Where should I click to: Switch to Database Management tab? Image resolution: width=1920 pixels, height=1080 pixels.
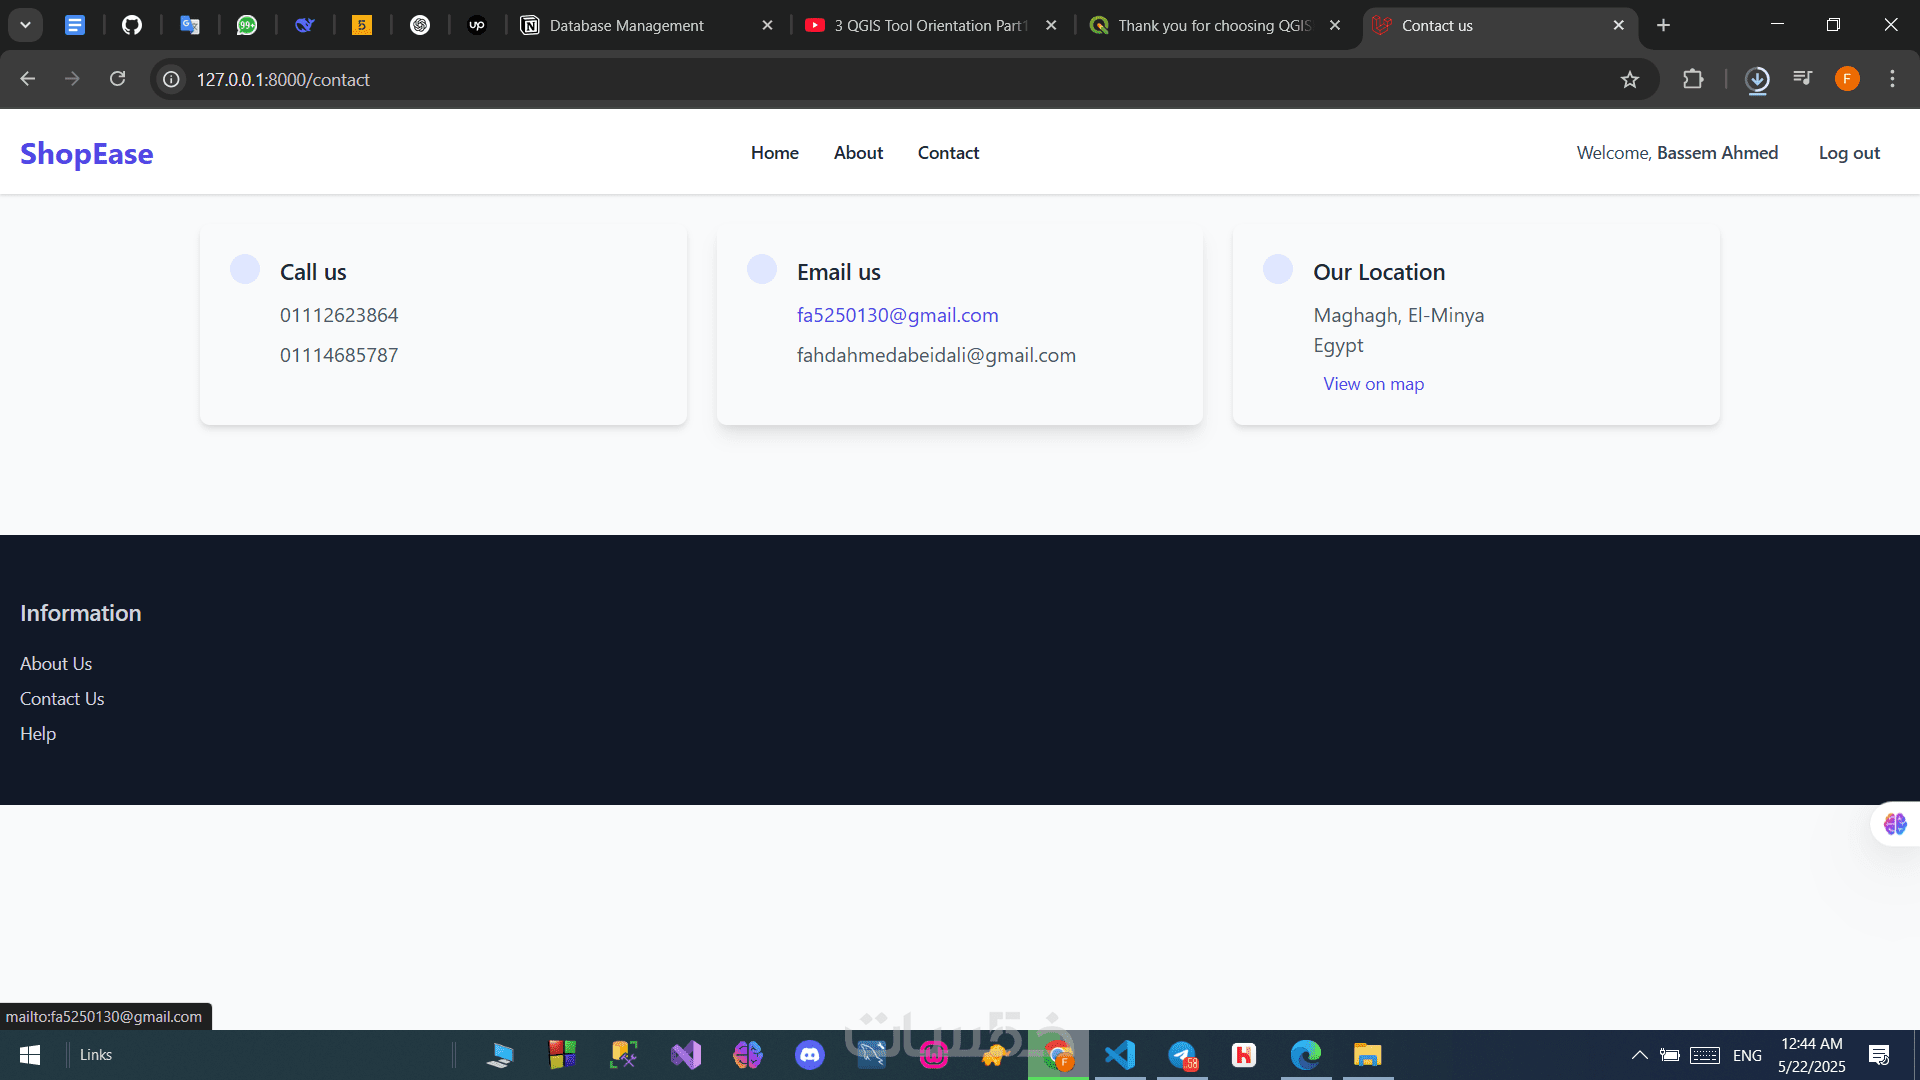627,26
